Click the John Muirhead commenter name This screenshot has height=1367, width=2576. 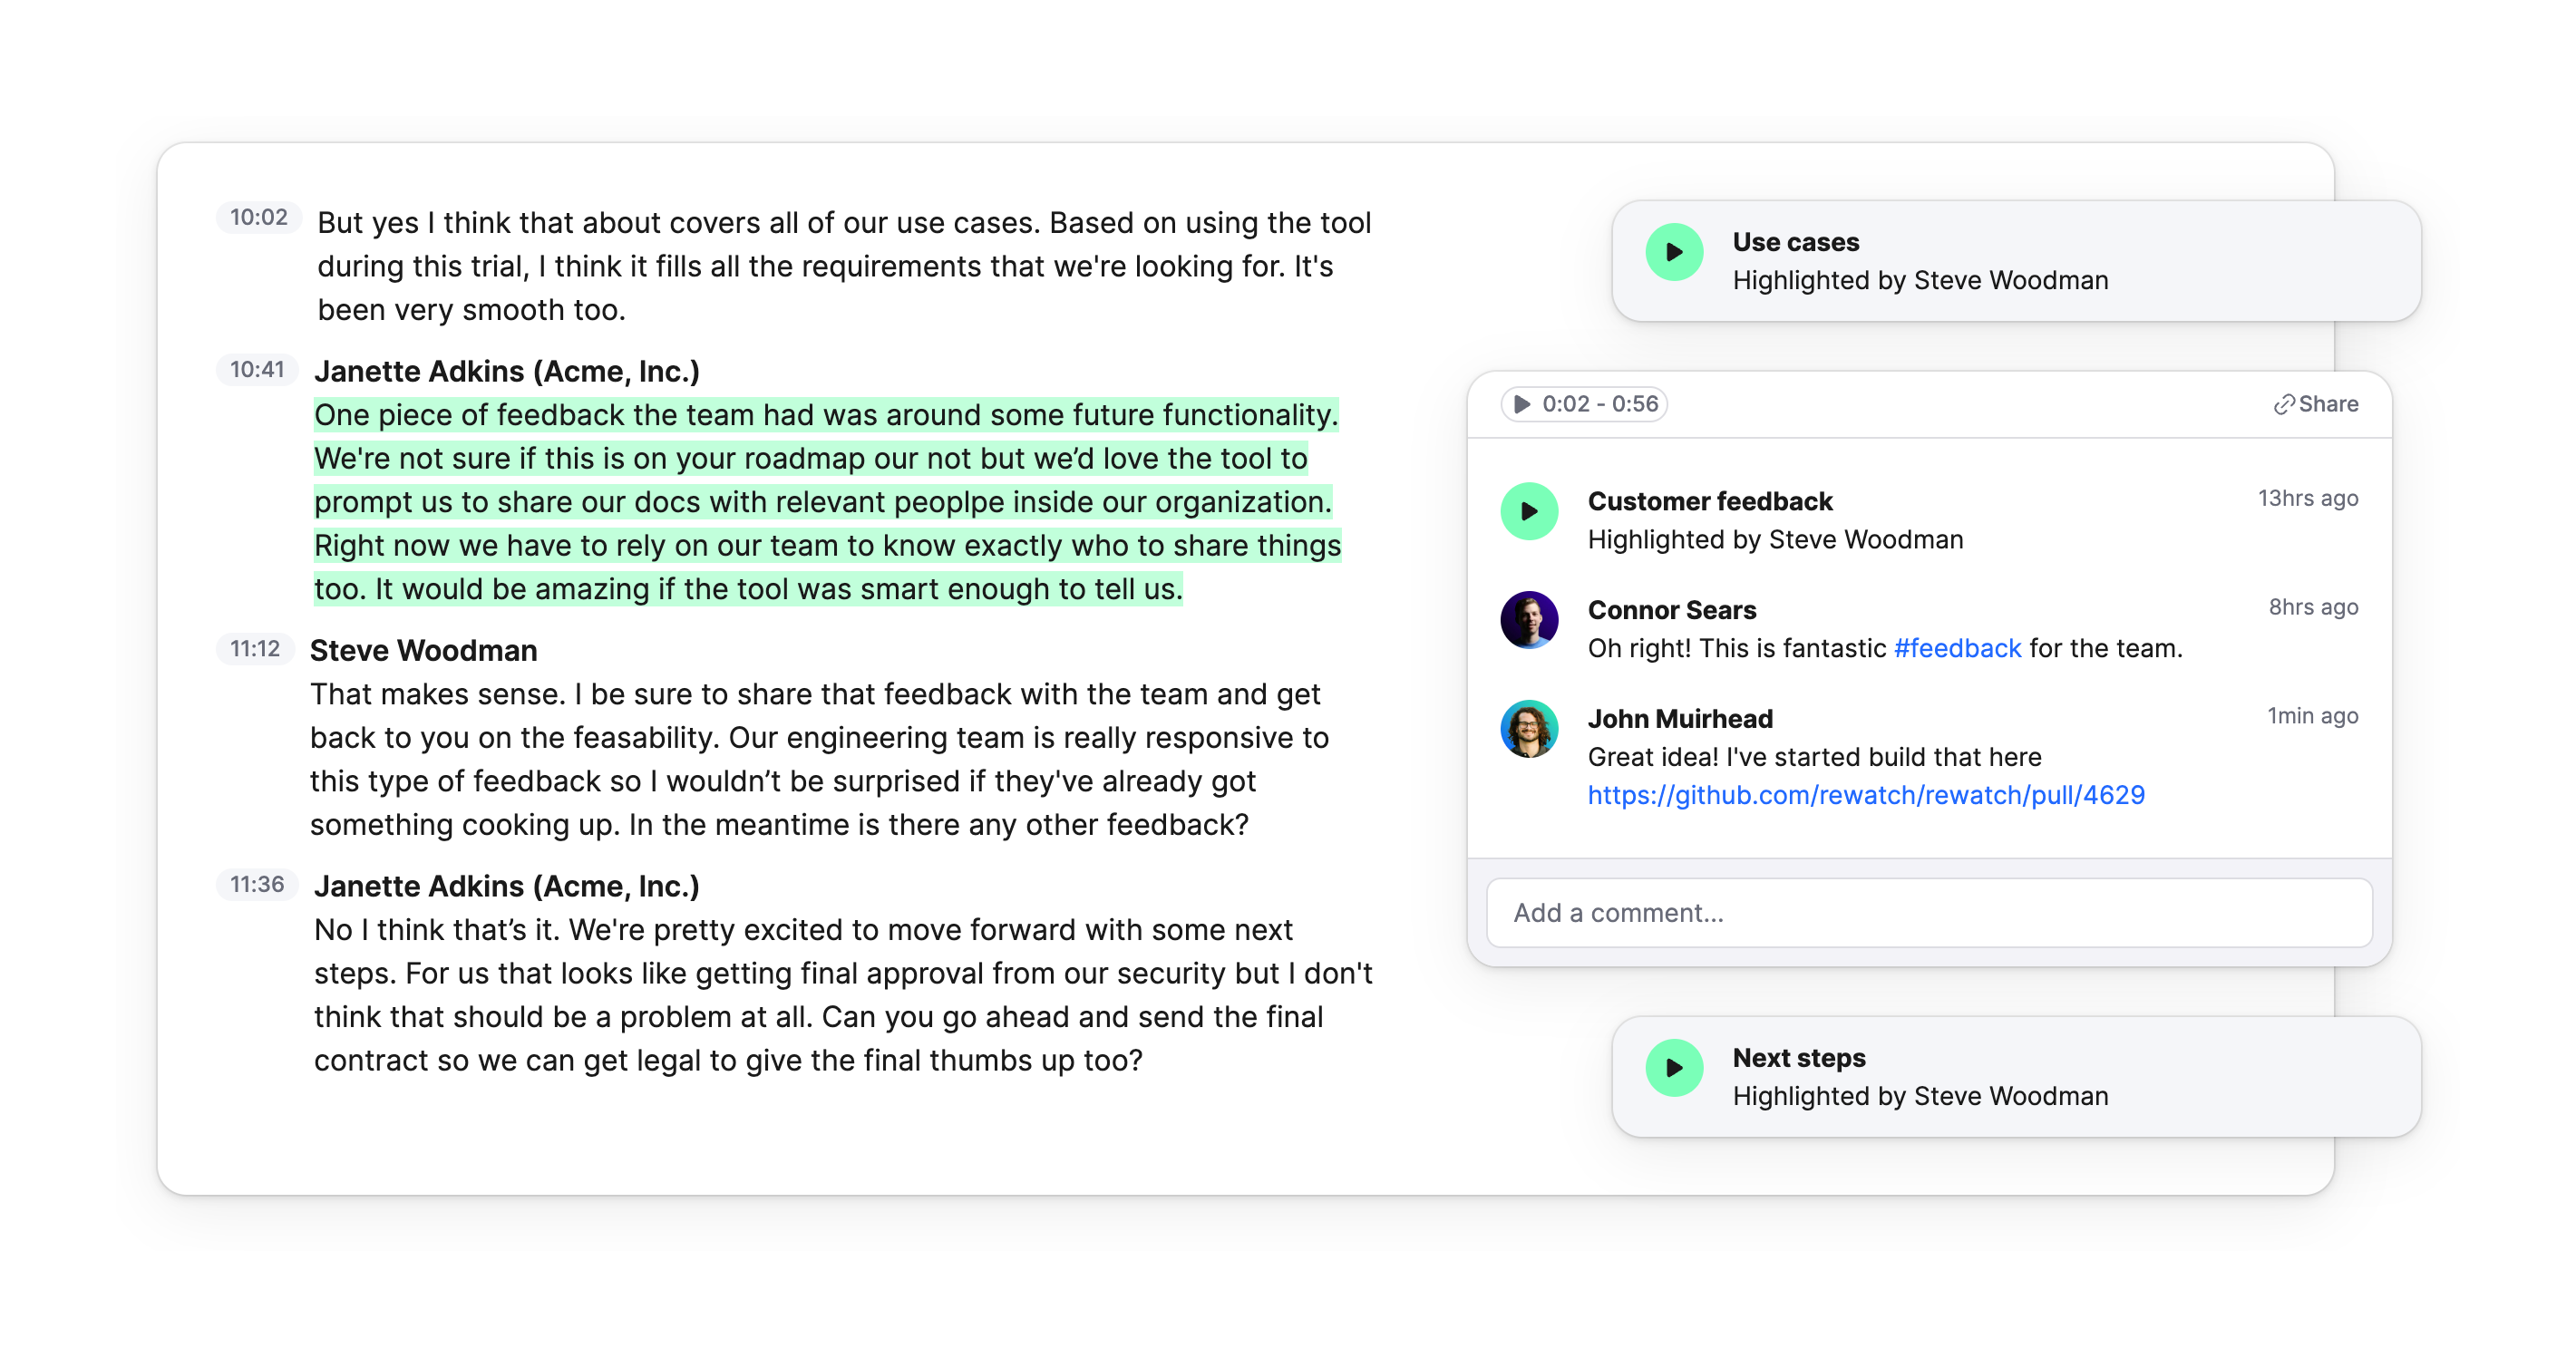pyautogui.click(x=1679, y=719)
